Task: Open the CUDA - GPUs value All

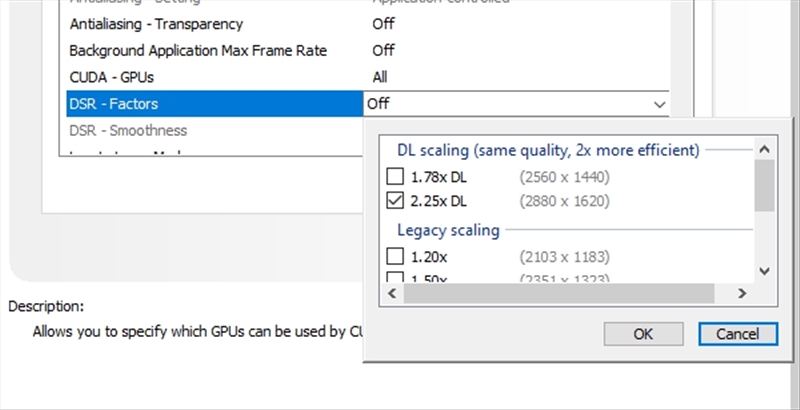Action: coord(380,77)
